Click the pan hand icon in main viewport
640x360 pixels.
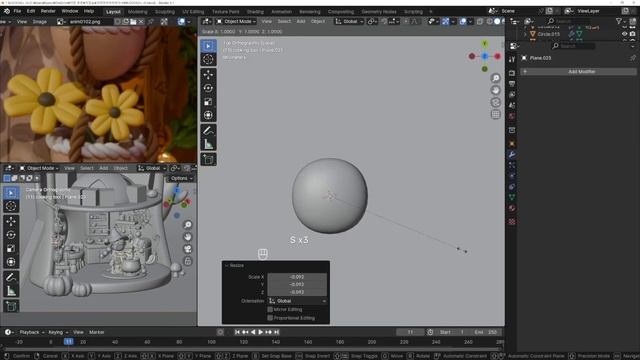coord(496,90)
